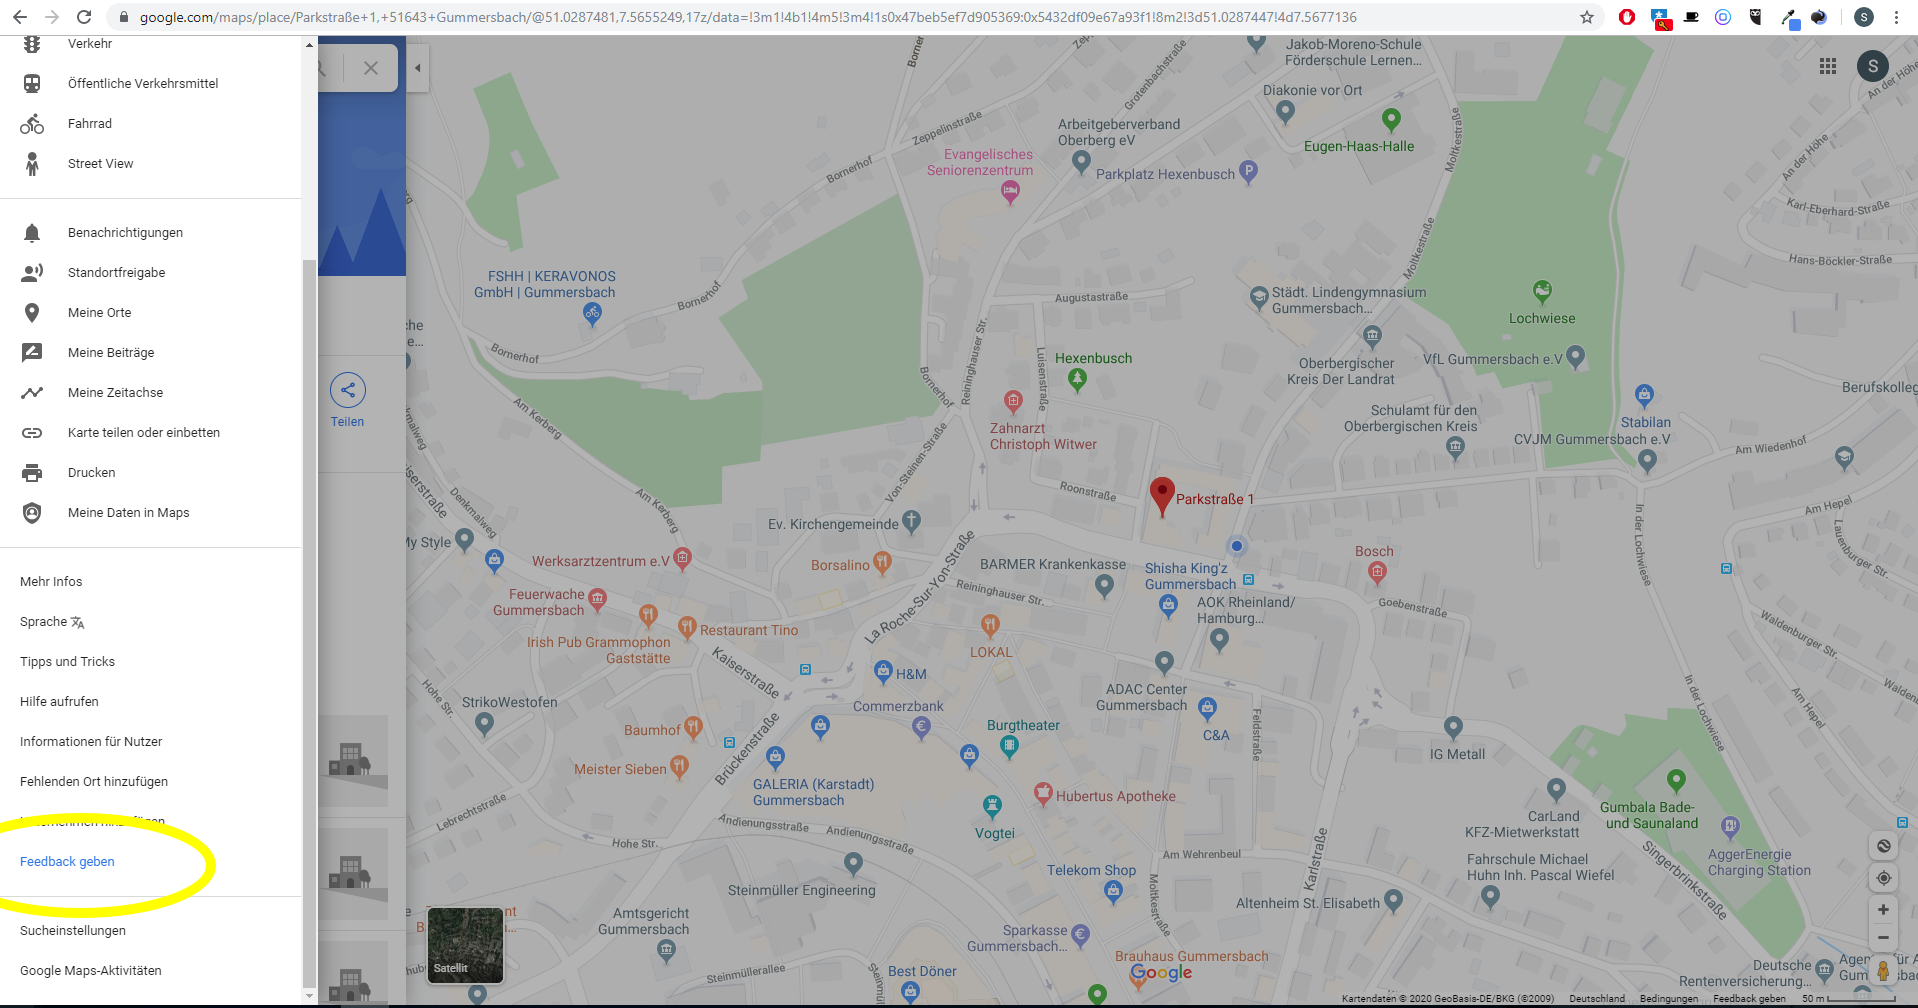
Task: Click Fehlenden Ort hinzufügen
Action: (94, 782)
